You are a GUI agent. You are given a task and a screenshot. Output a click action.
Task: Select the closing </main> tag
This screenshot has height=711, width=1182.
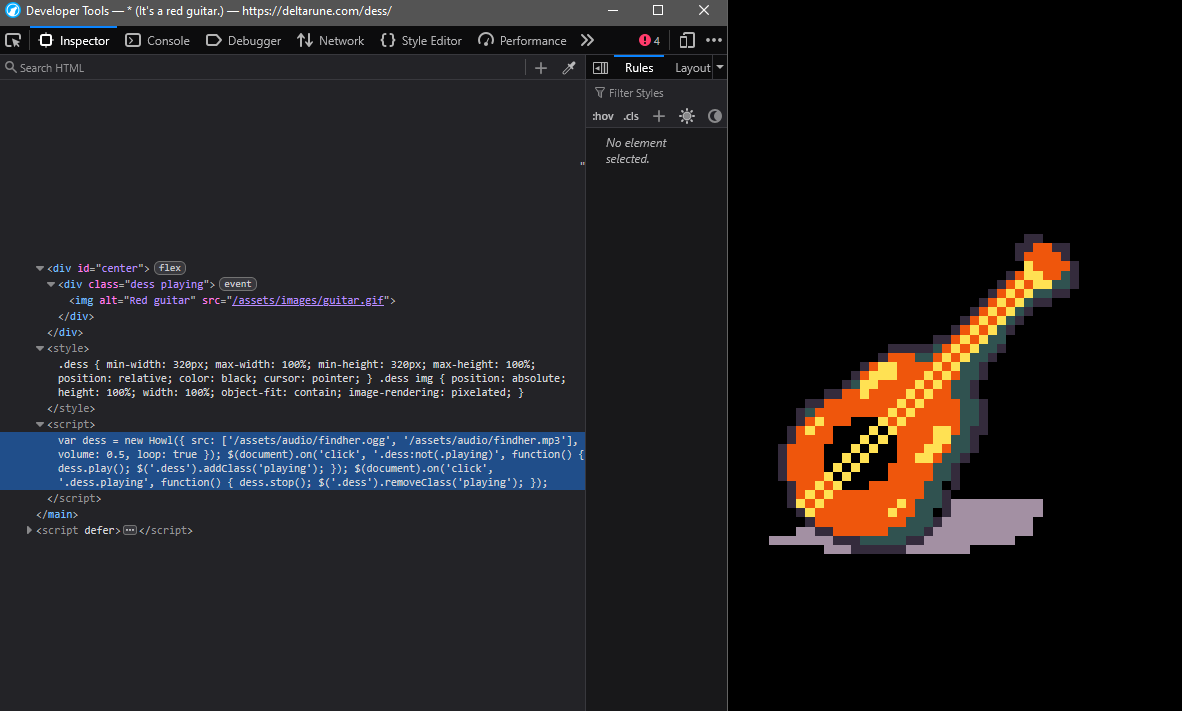(57, 514)
